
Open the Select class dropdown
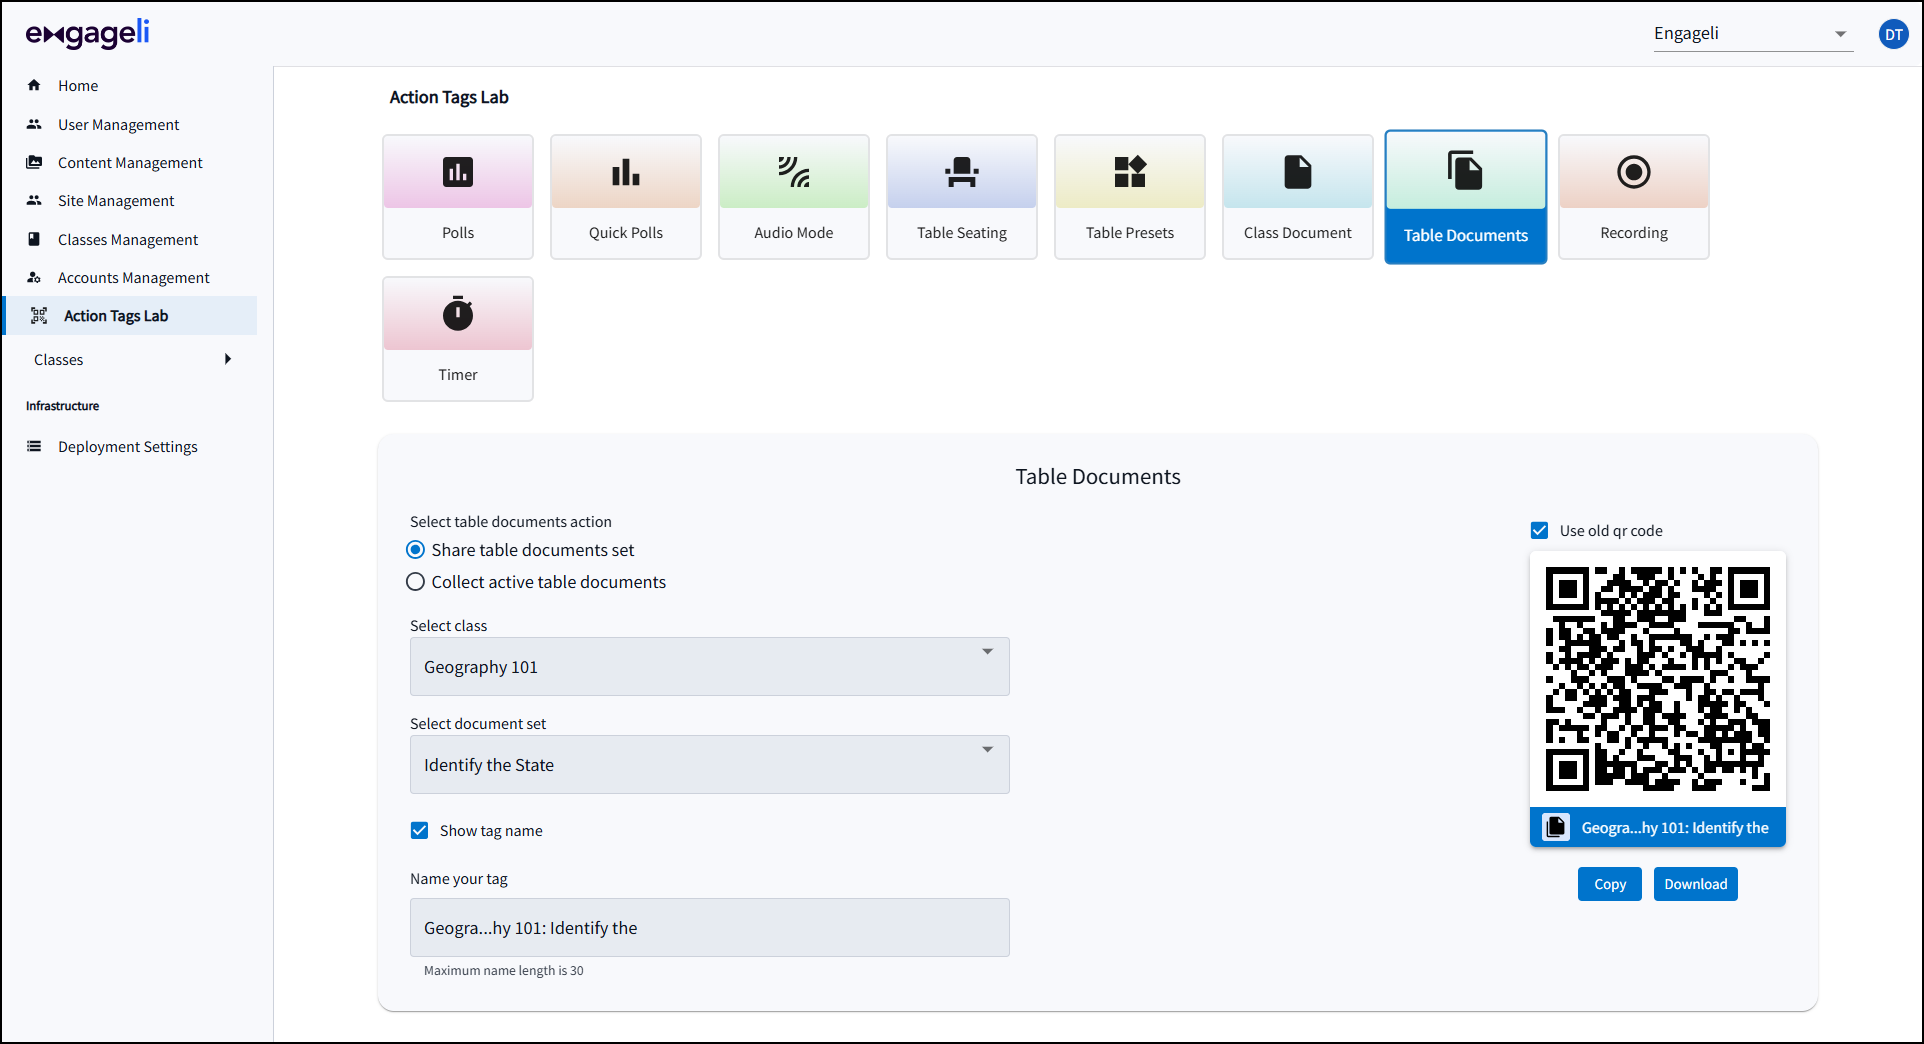[710, 667]
